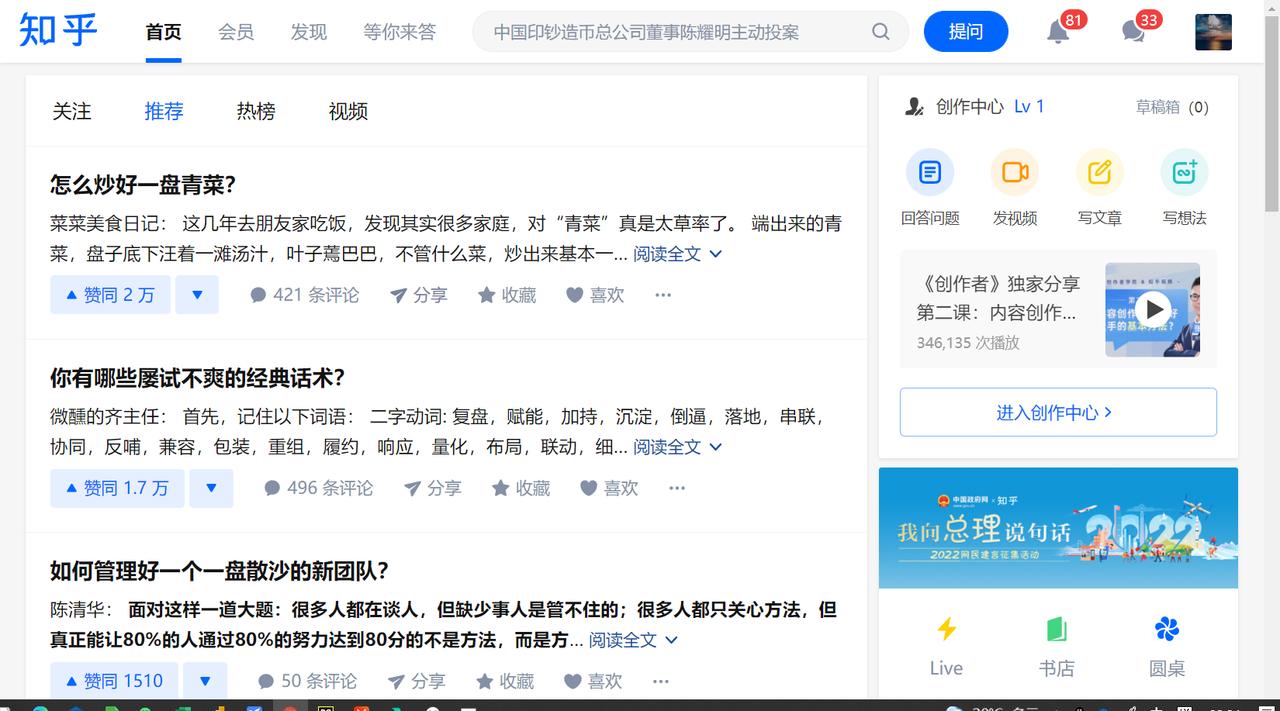Click the blue 提问 button
Screen dimensions: 1280x711
click(x=965, y=31)
